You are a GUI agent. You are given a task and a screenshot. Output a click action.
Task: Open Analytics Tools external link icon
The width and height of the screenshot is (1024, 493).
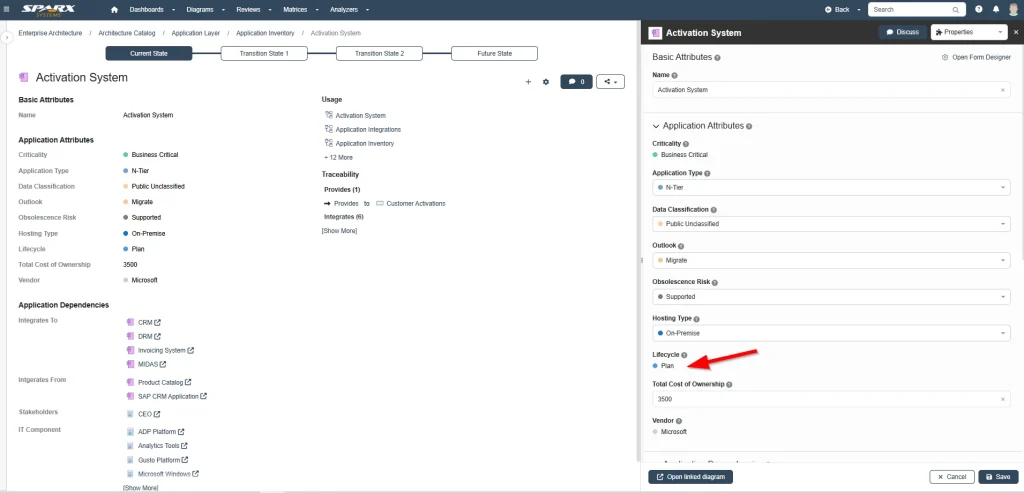click(x=185, y=445)
